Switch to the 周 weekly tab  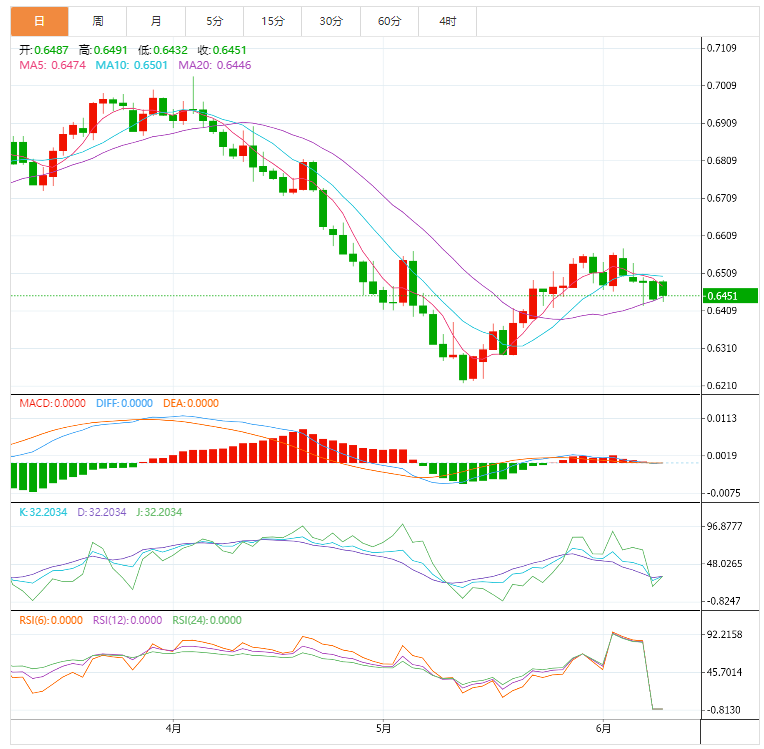pos(97,21)
